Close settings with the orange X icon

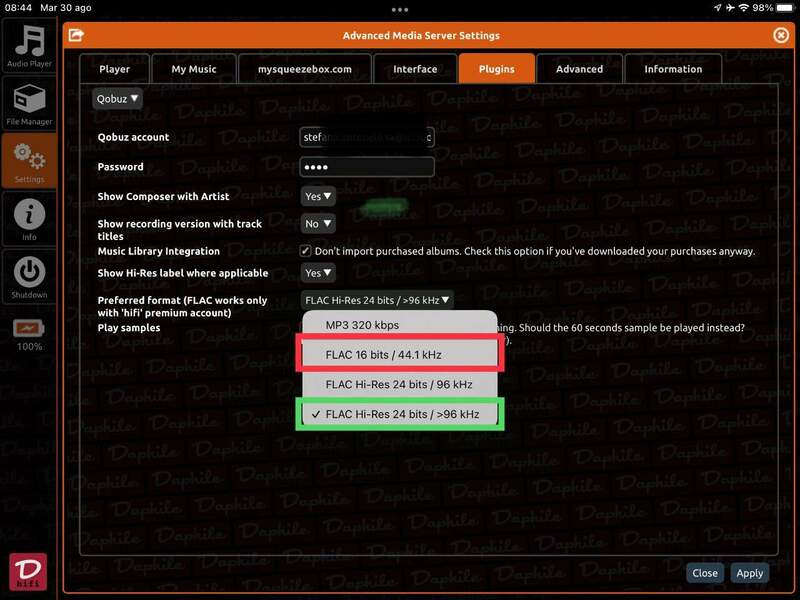click(x=781, y=35)
